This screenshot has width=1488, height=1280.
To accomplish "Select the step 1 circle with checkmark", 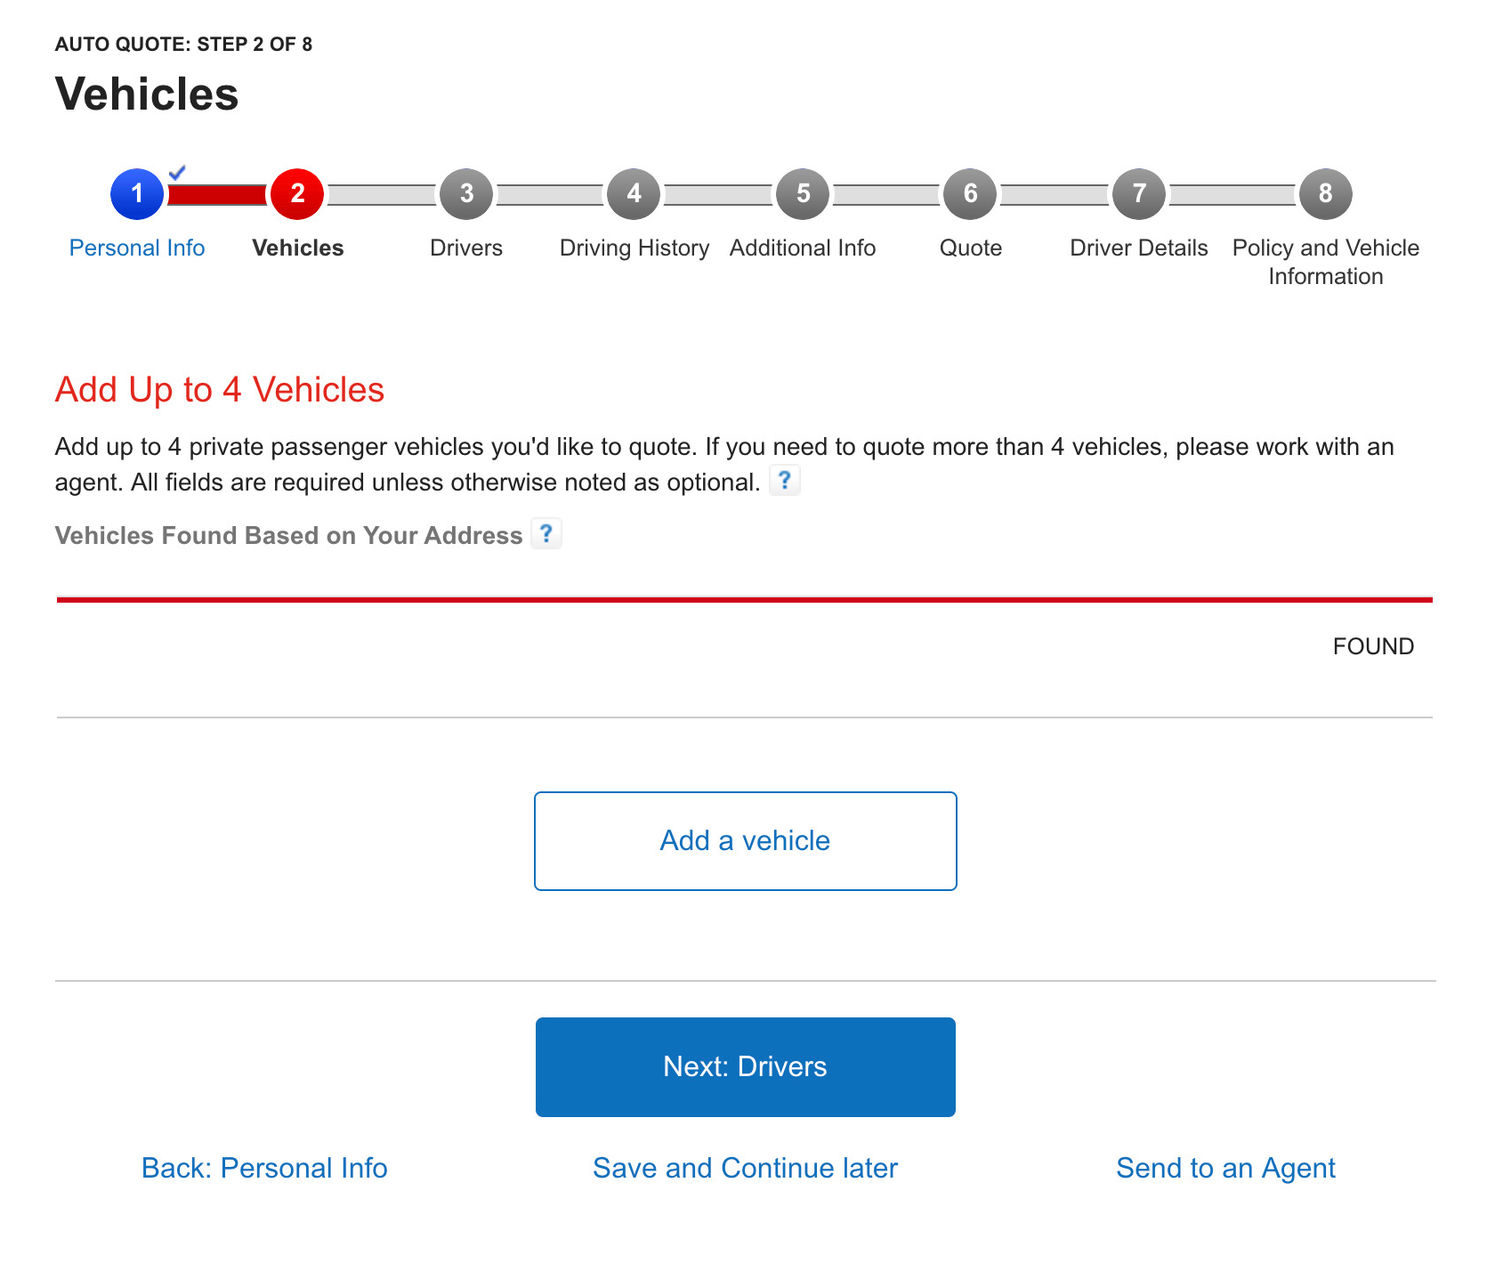I will pos(136,194).
